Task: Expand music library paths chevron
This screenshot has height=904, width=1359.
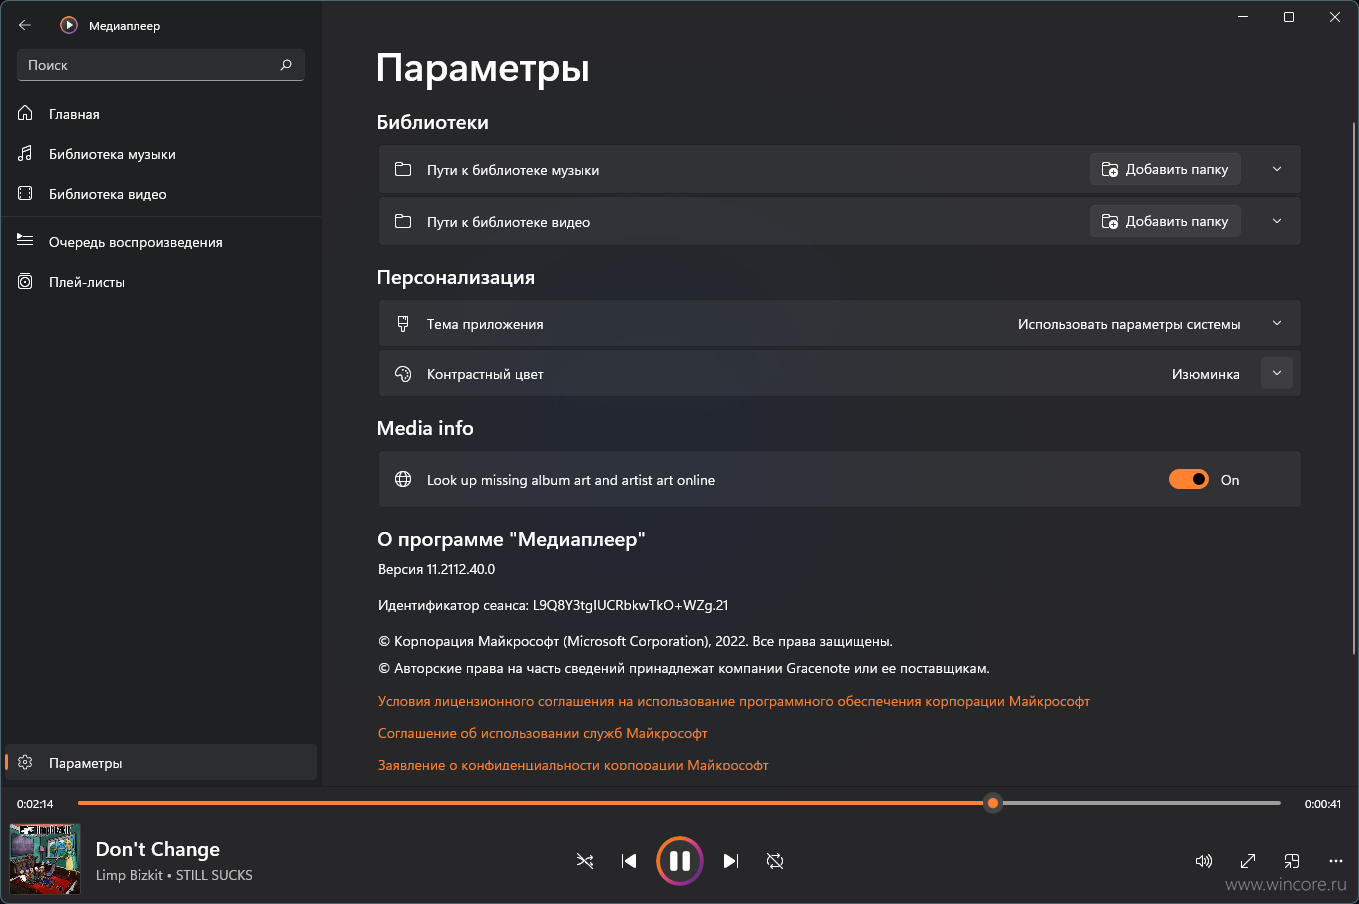Action: (x=1277, y=169)
